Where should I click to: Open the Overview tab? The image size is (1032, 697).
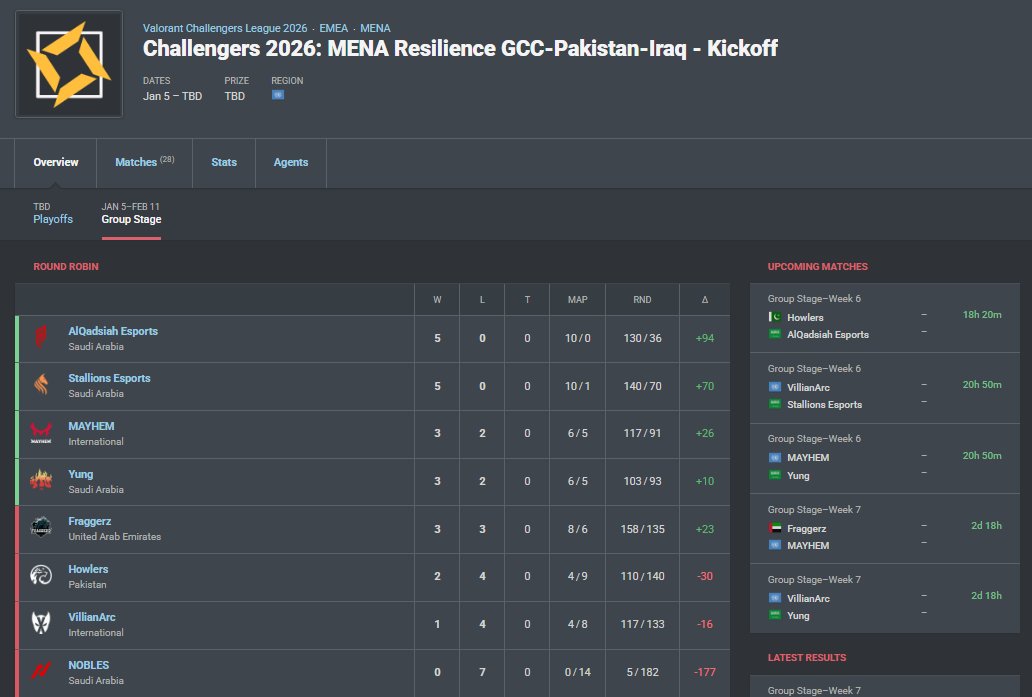point(56,163)
